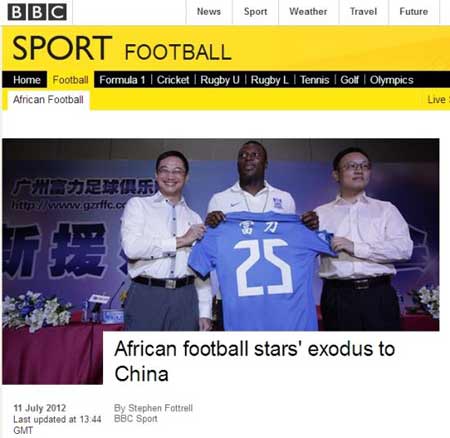Open the Weather section
The width and height of the screenshot is (450, 438).
tap(308, 12)
